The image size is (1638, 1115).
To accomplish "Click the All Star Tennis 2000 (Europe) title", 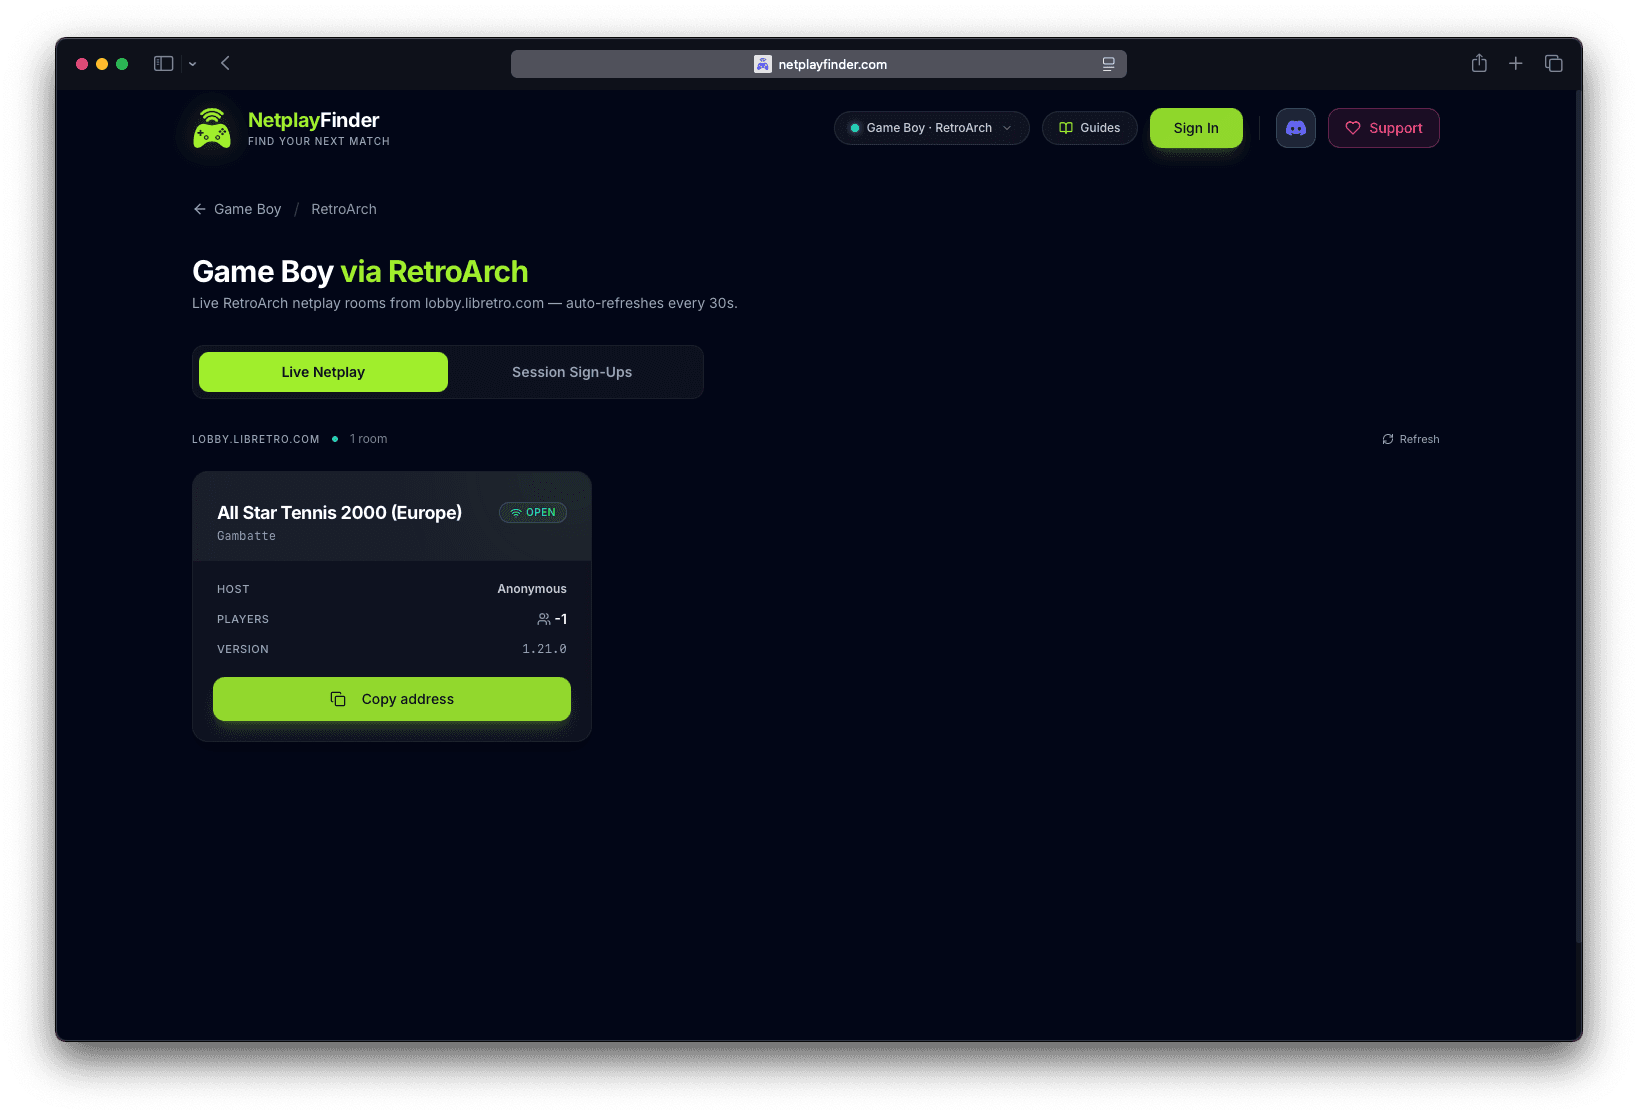I will (x=339, y=513).
